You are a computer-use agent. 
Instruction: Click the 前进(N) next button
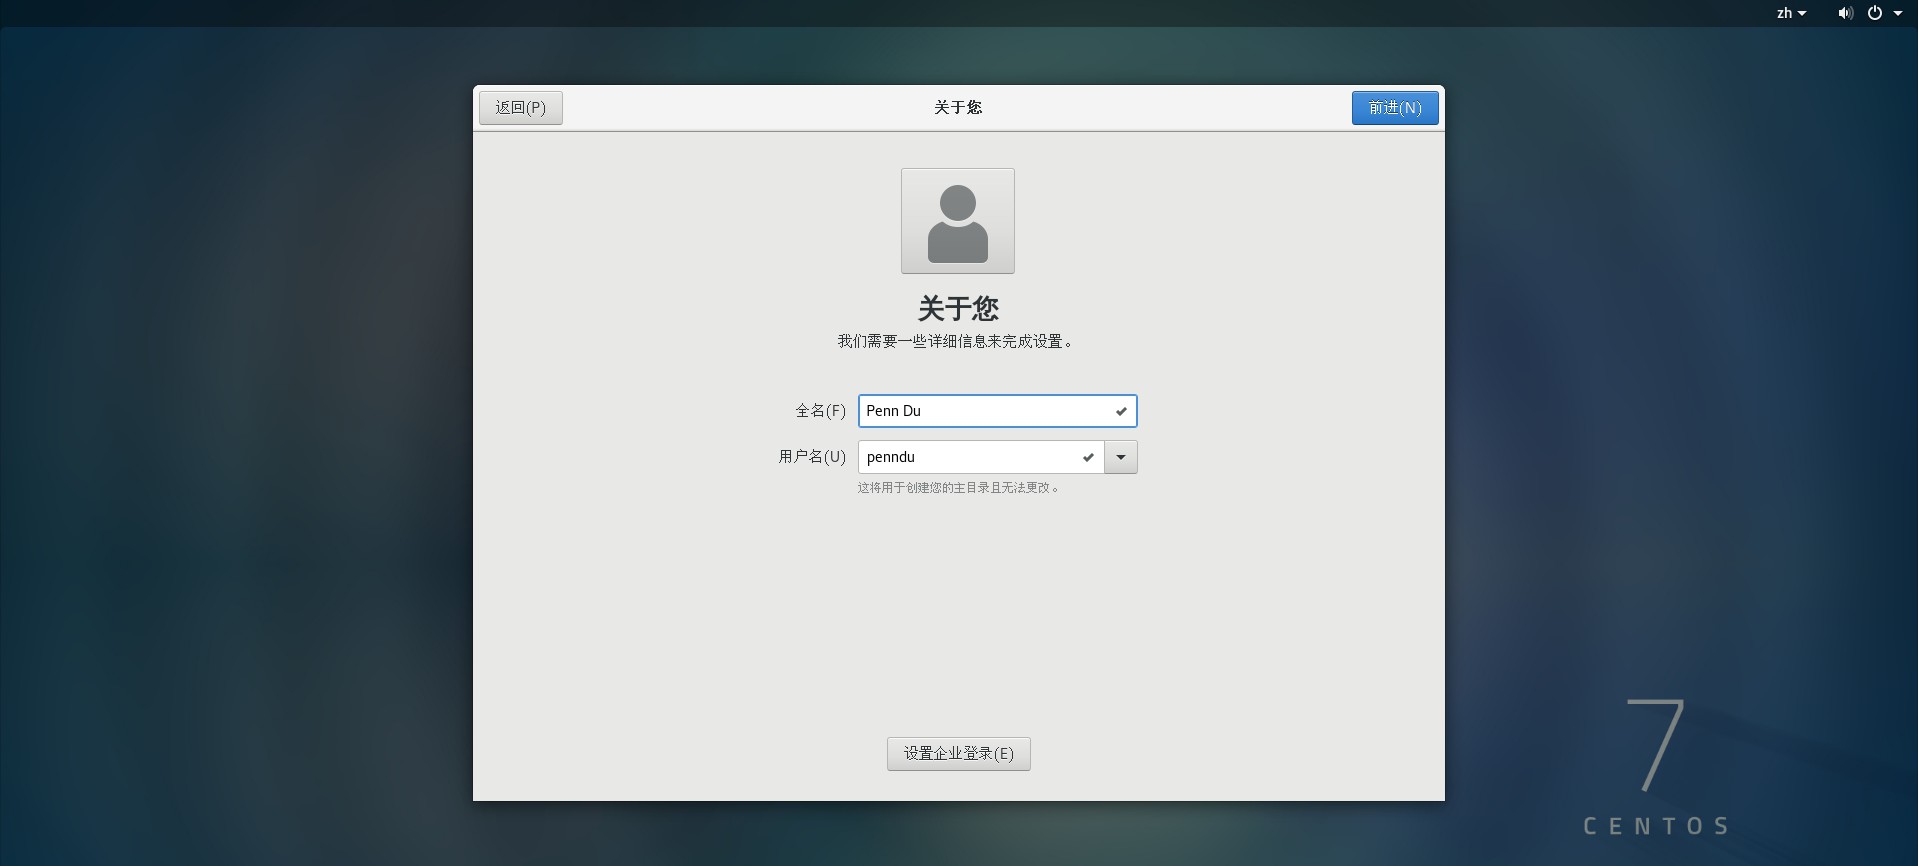click(x=1395, y=108)
